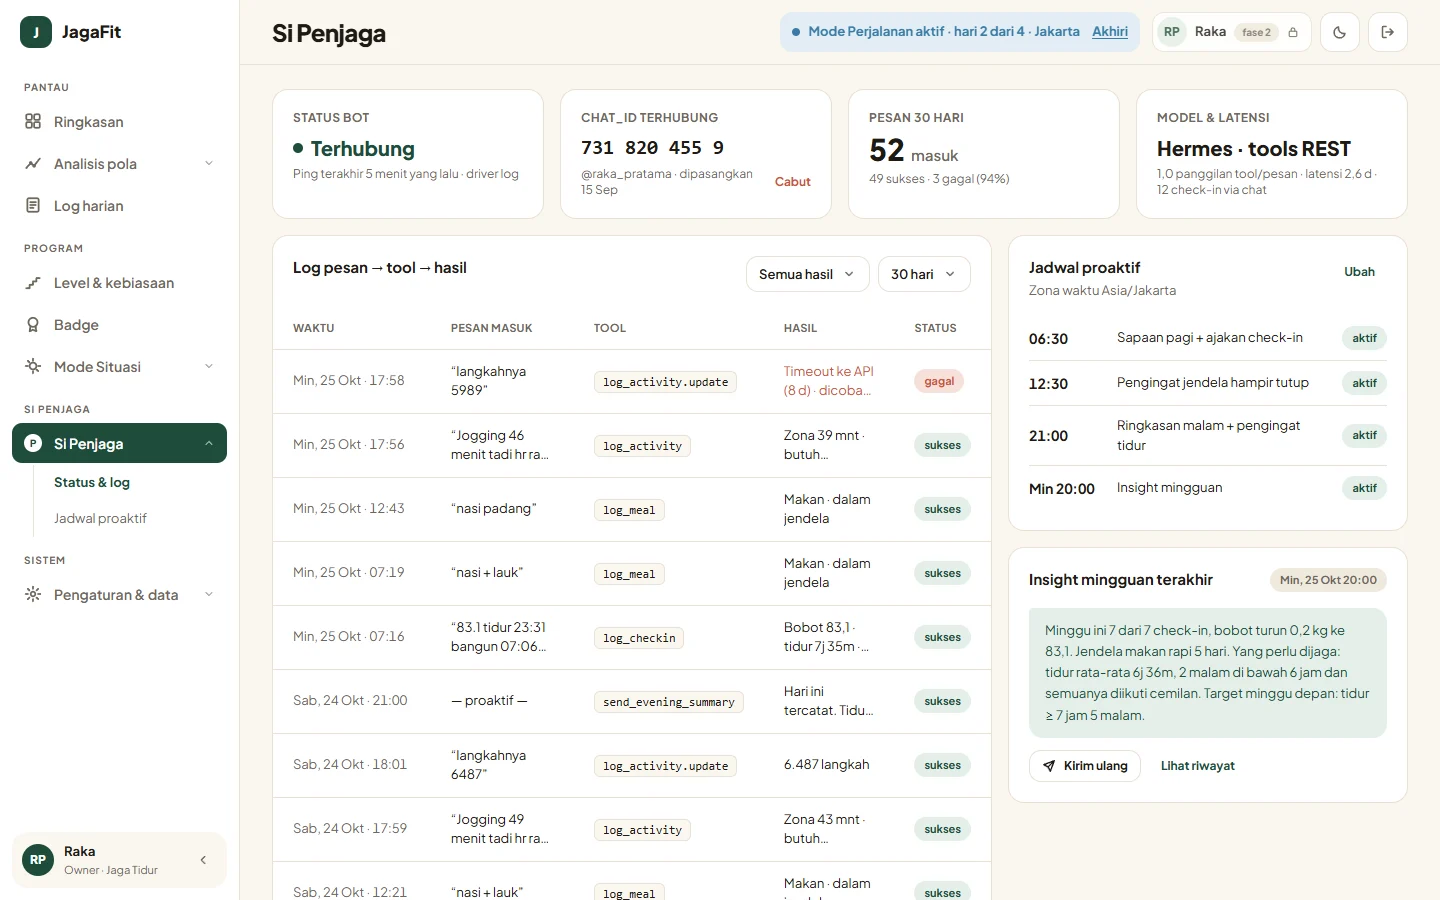Toggle the aktif badge for Insight mingguan
Viewport: 1440px width, 900px height.
(1364, 488)
